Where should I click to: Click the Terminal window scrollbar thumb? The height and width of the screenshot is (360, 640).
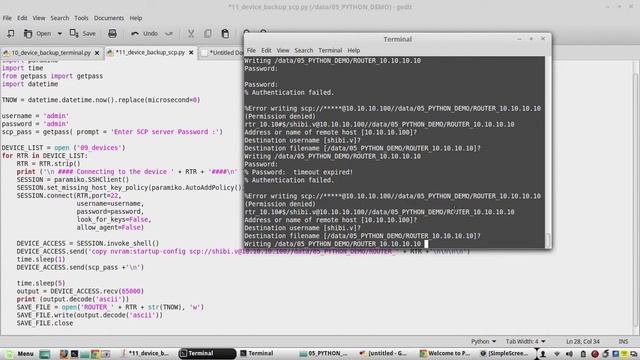(x=548, y=241)
